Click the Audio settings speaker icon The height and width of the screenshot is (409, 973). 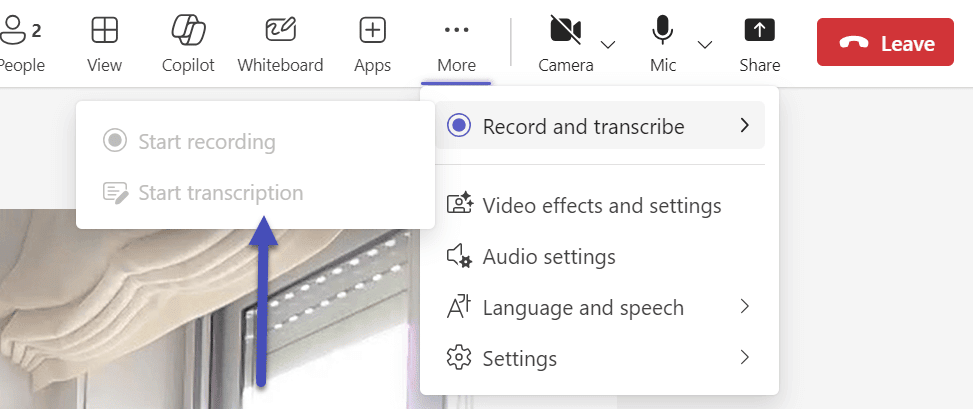[459, 257]
